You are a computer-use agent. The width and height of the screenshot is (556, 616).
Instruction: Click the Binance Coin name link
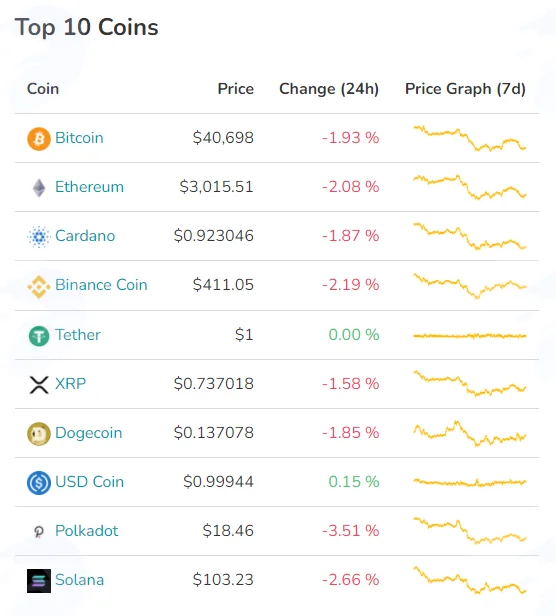pyautogui.click(x=101, y=285)
